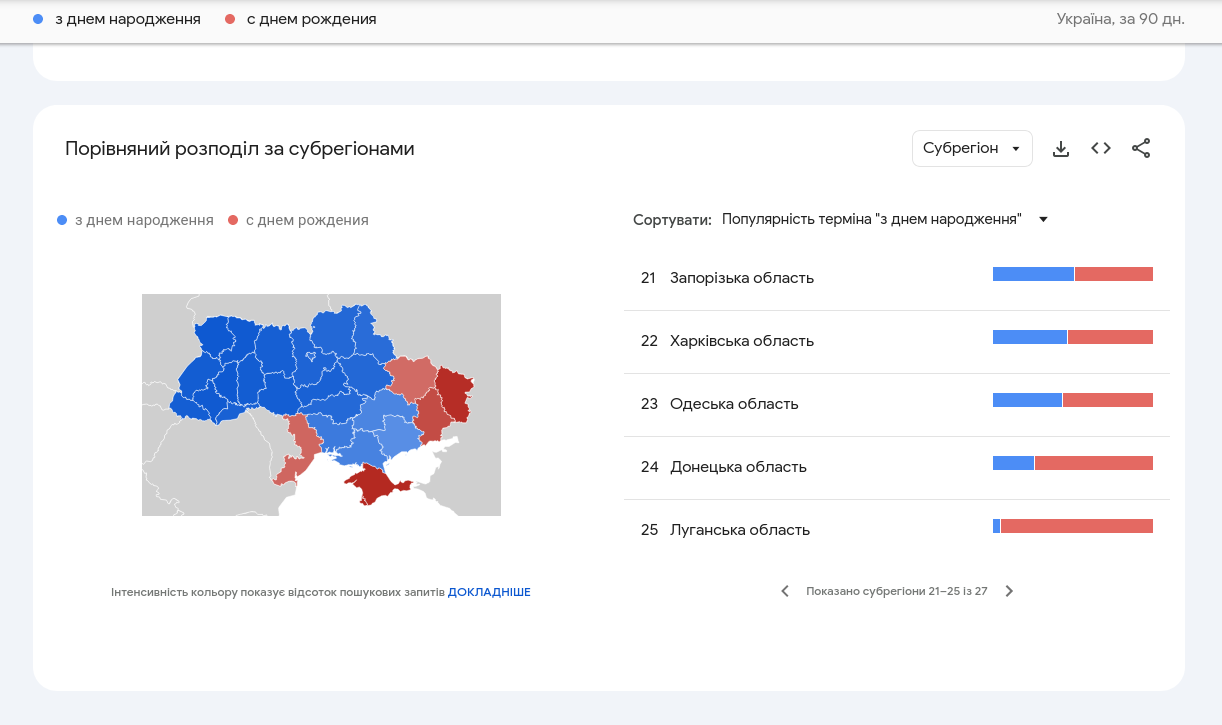This screenshot has width=1222, height=725.
Task: Click Луганська область red bar segment
Action: pos(1077,526)
